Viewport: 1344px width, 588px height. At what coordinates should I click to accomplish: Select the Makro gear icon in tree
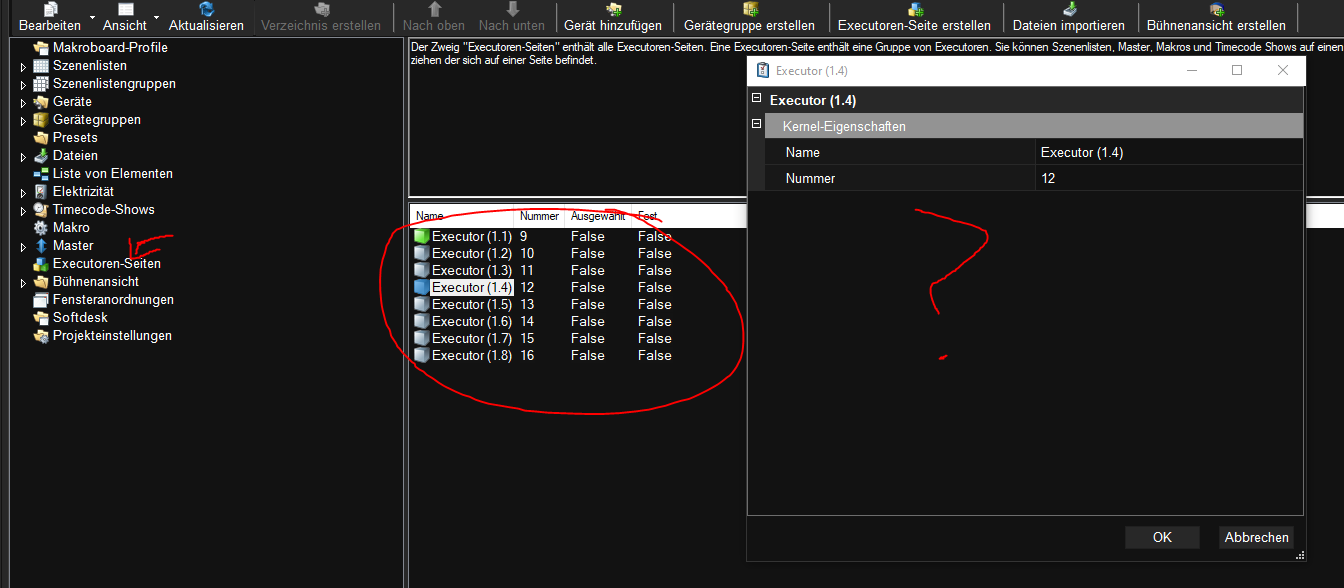41,228
